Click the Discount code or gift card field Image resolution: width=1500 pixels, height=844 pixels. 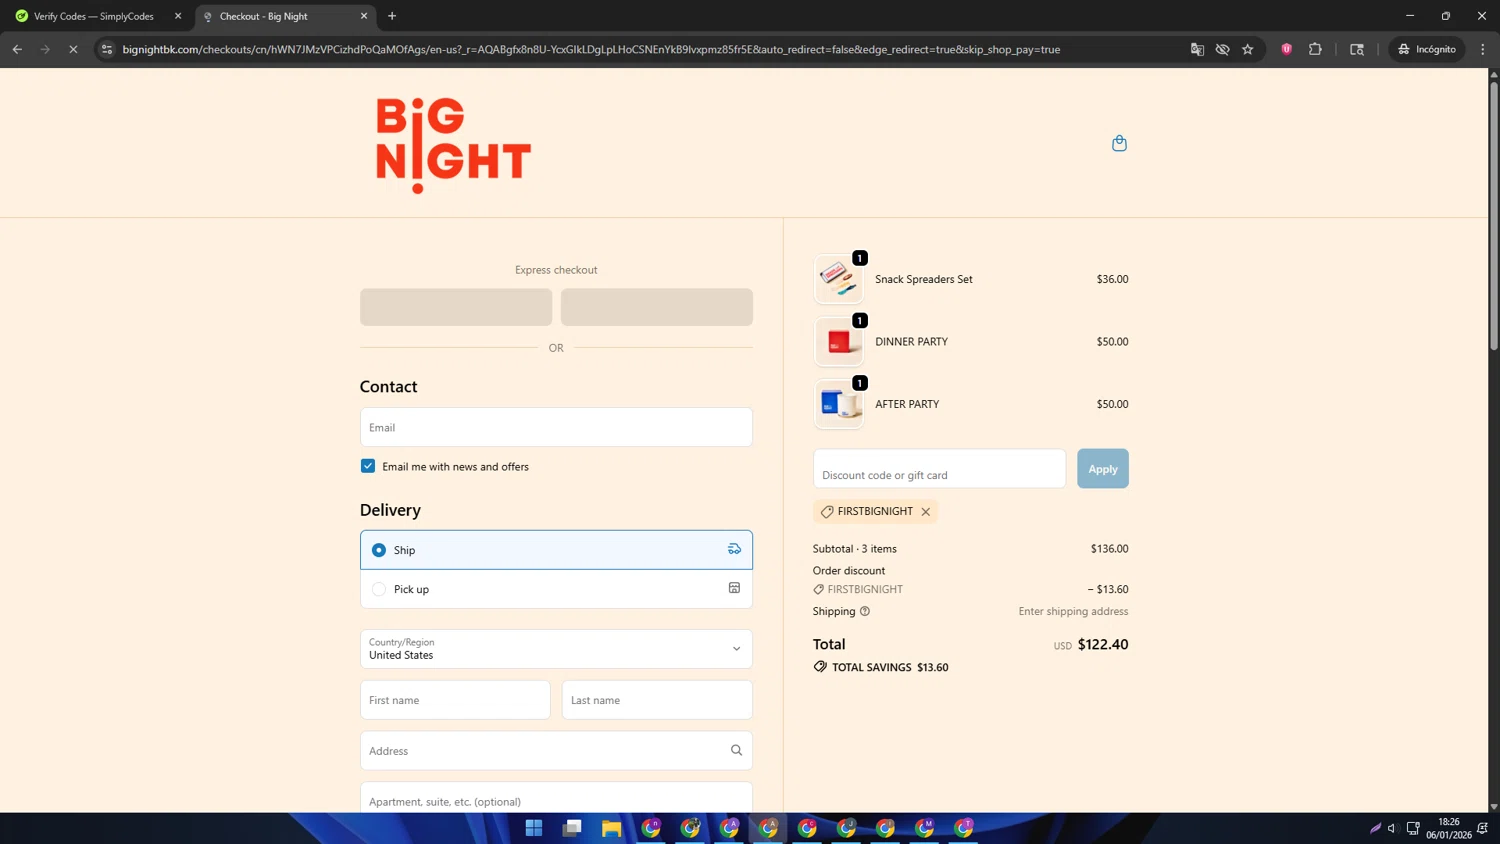[939, 469]
